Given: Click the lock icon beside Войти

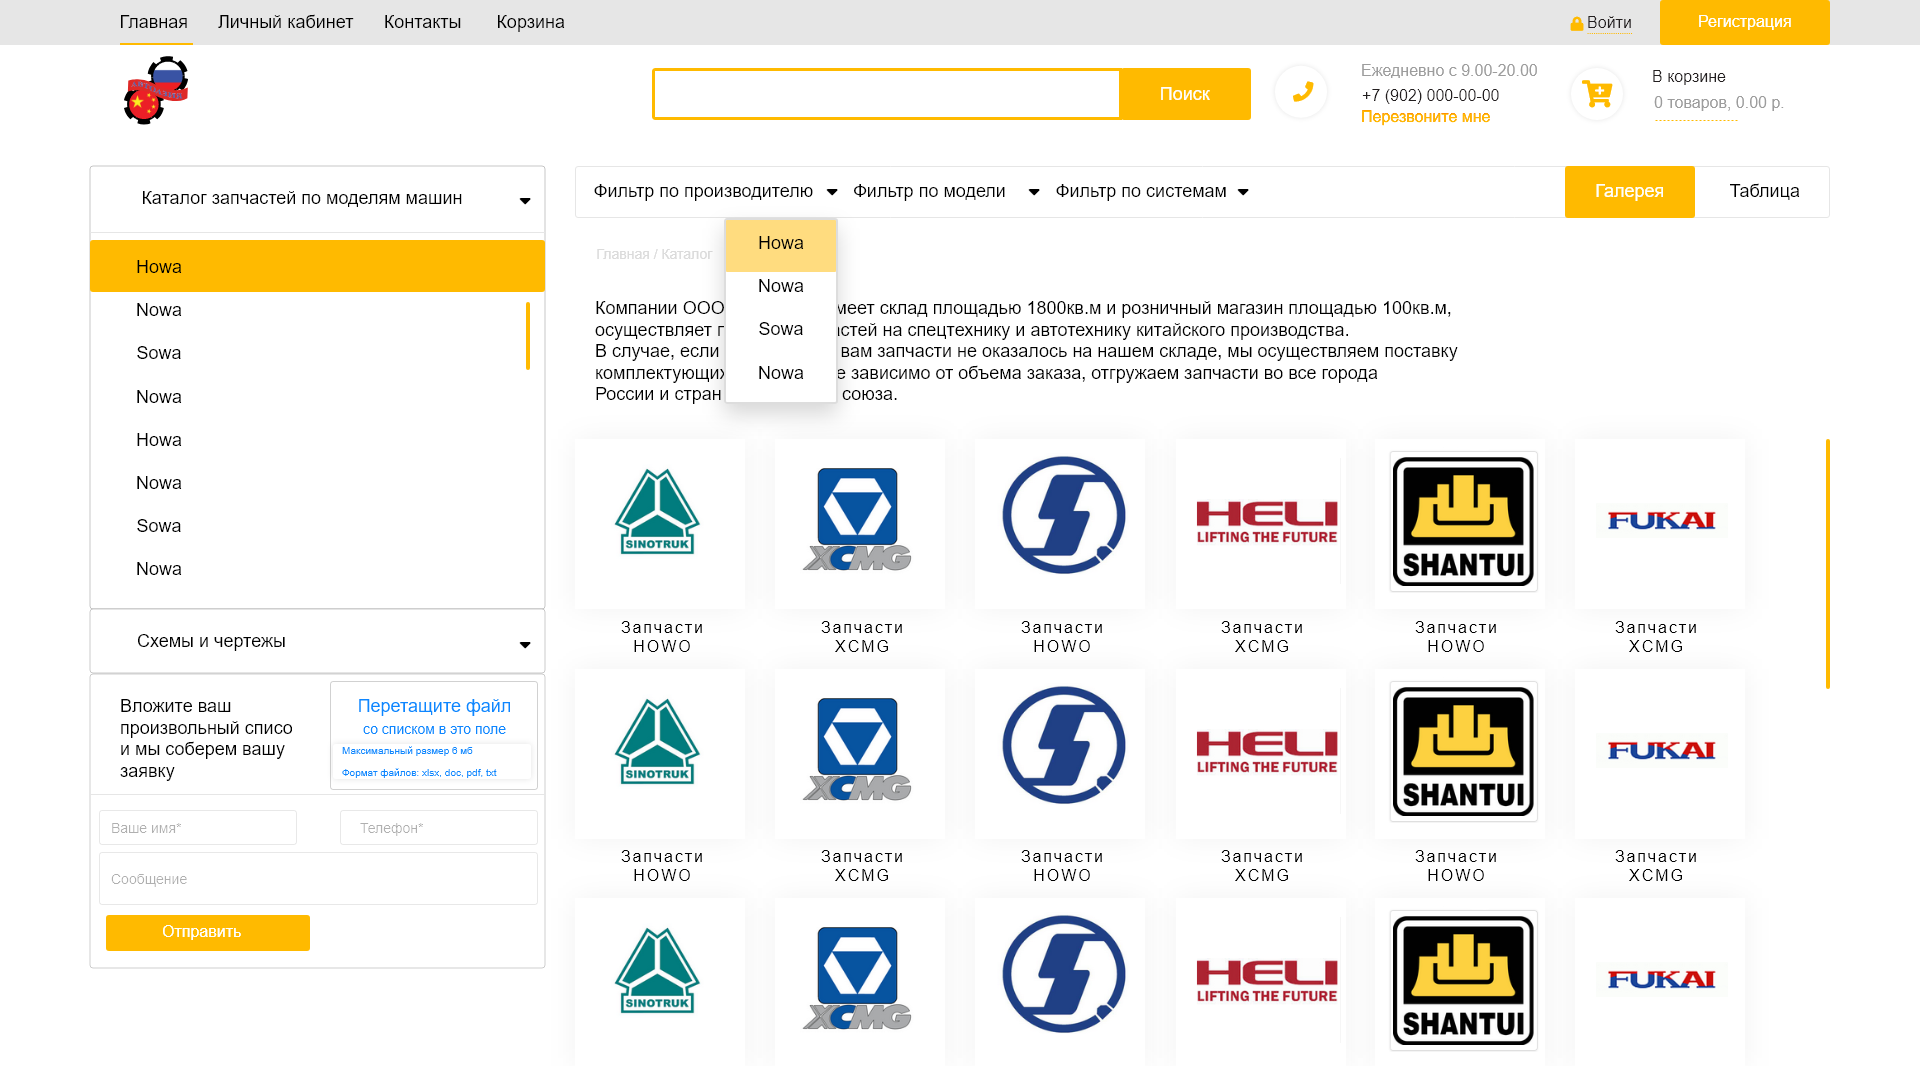Looking at the screenshot, I should 1576,24.
